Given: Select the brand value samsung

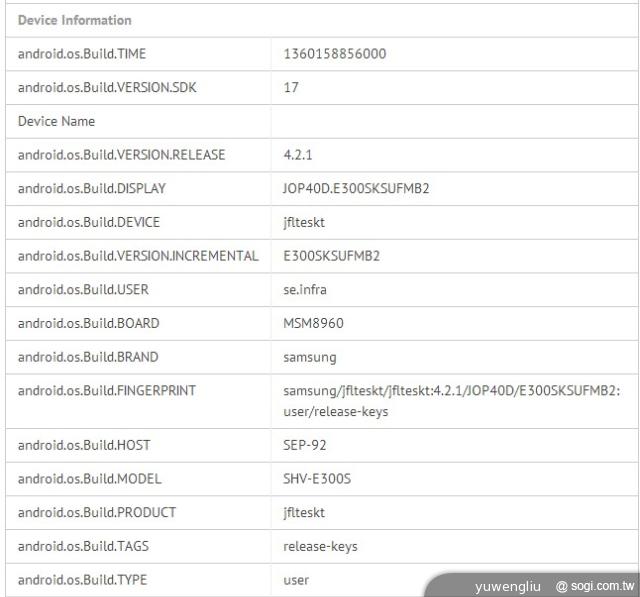Looking at the screenshot, I should click(x=310, y=357).
